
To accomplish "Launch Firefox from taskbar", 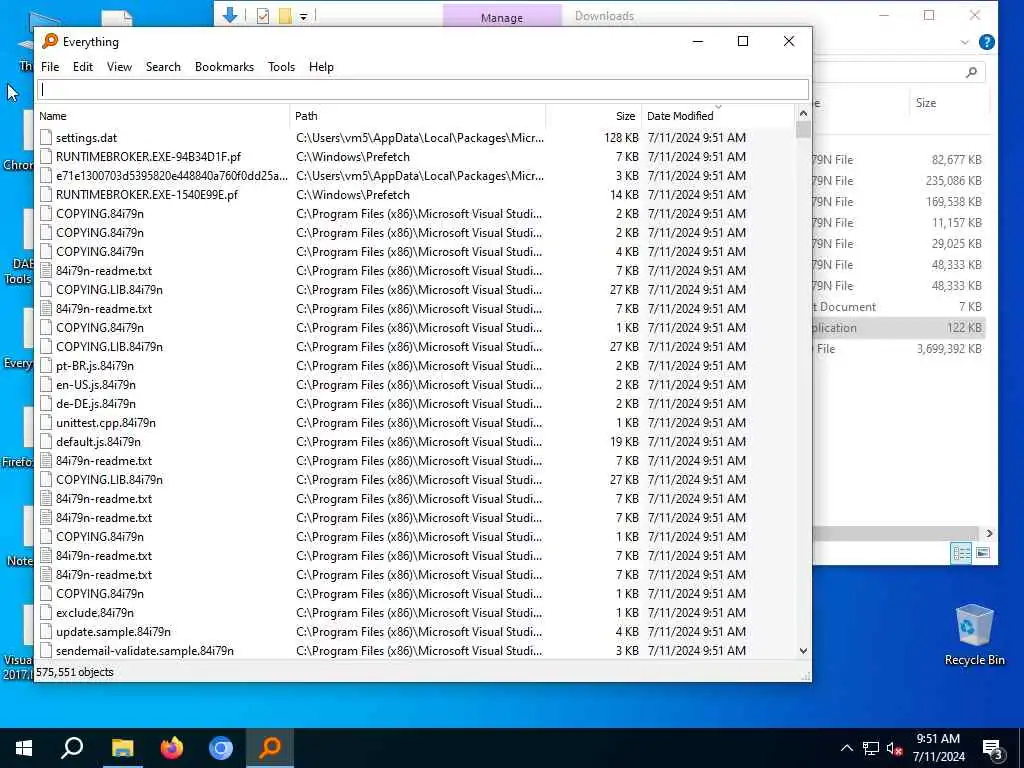I will click(172, 748).
